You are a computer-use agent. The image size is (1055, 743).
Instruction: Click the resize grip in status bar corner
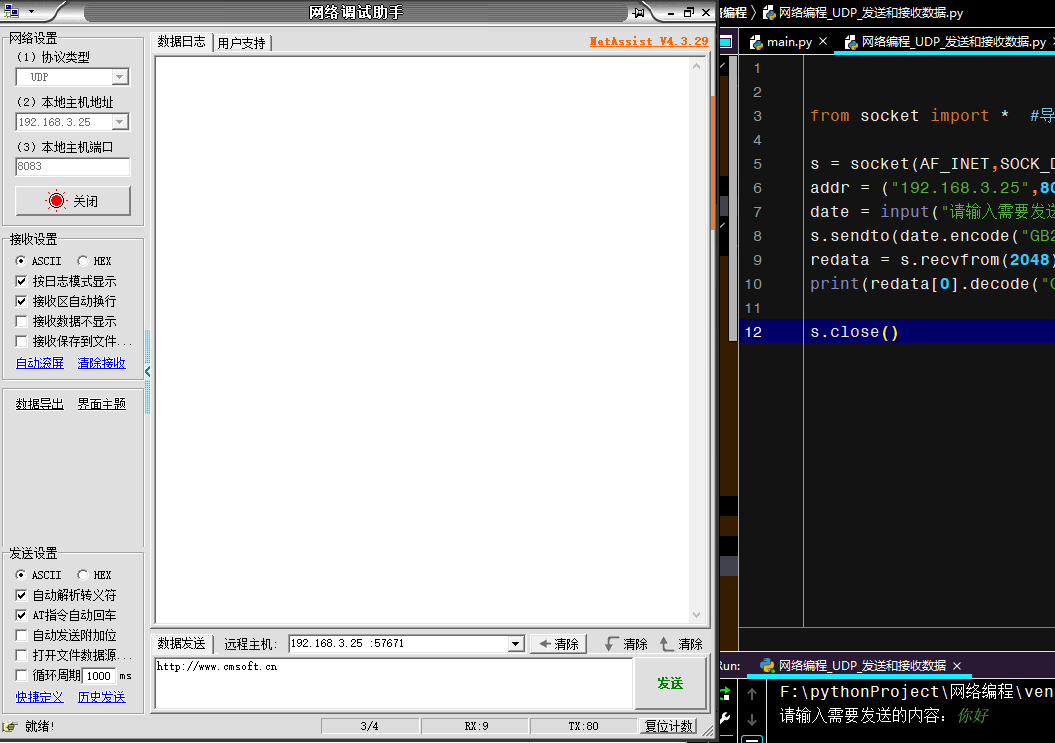click(708, 730)
